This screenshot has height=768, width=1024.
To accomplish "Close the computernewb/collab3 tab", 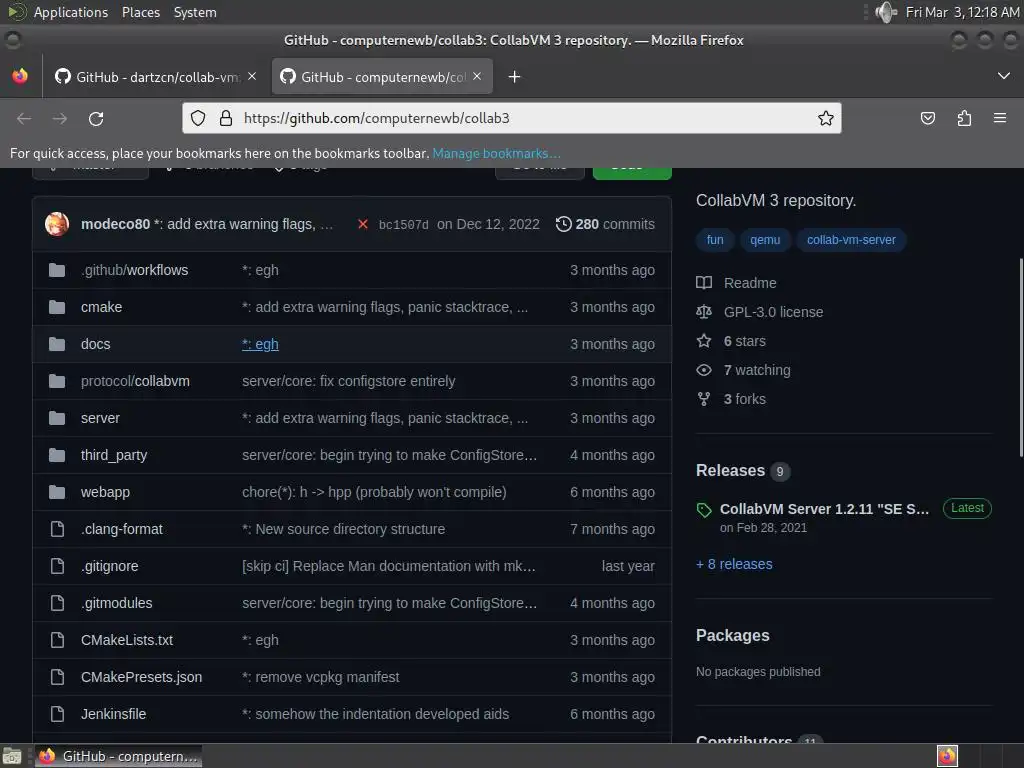I will pyautogui.click(x=477, y=76).
